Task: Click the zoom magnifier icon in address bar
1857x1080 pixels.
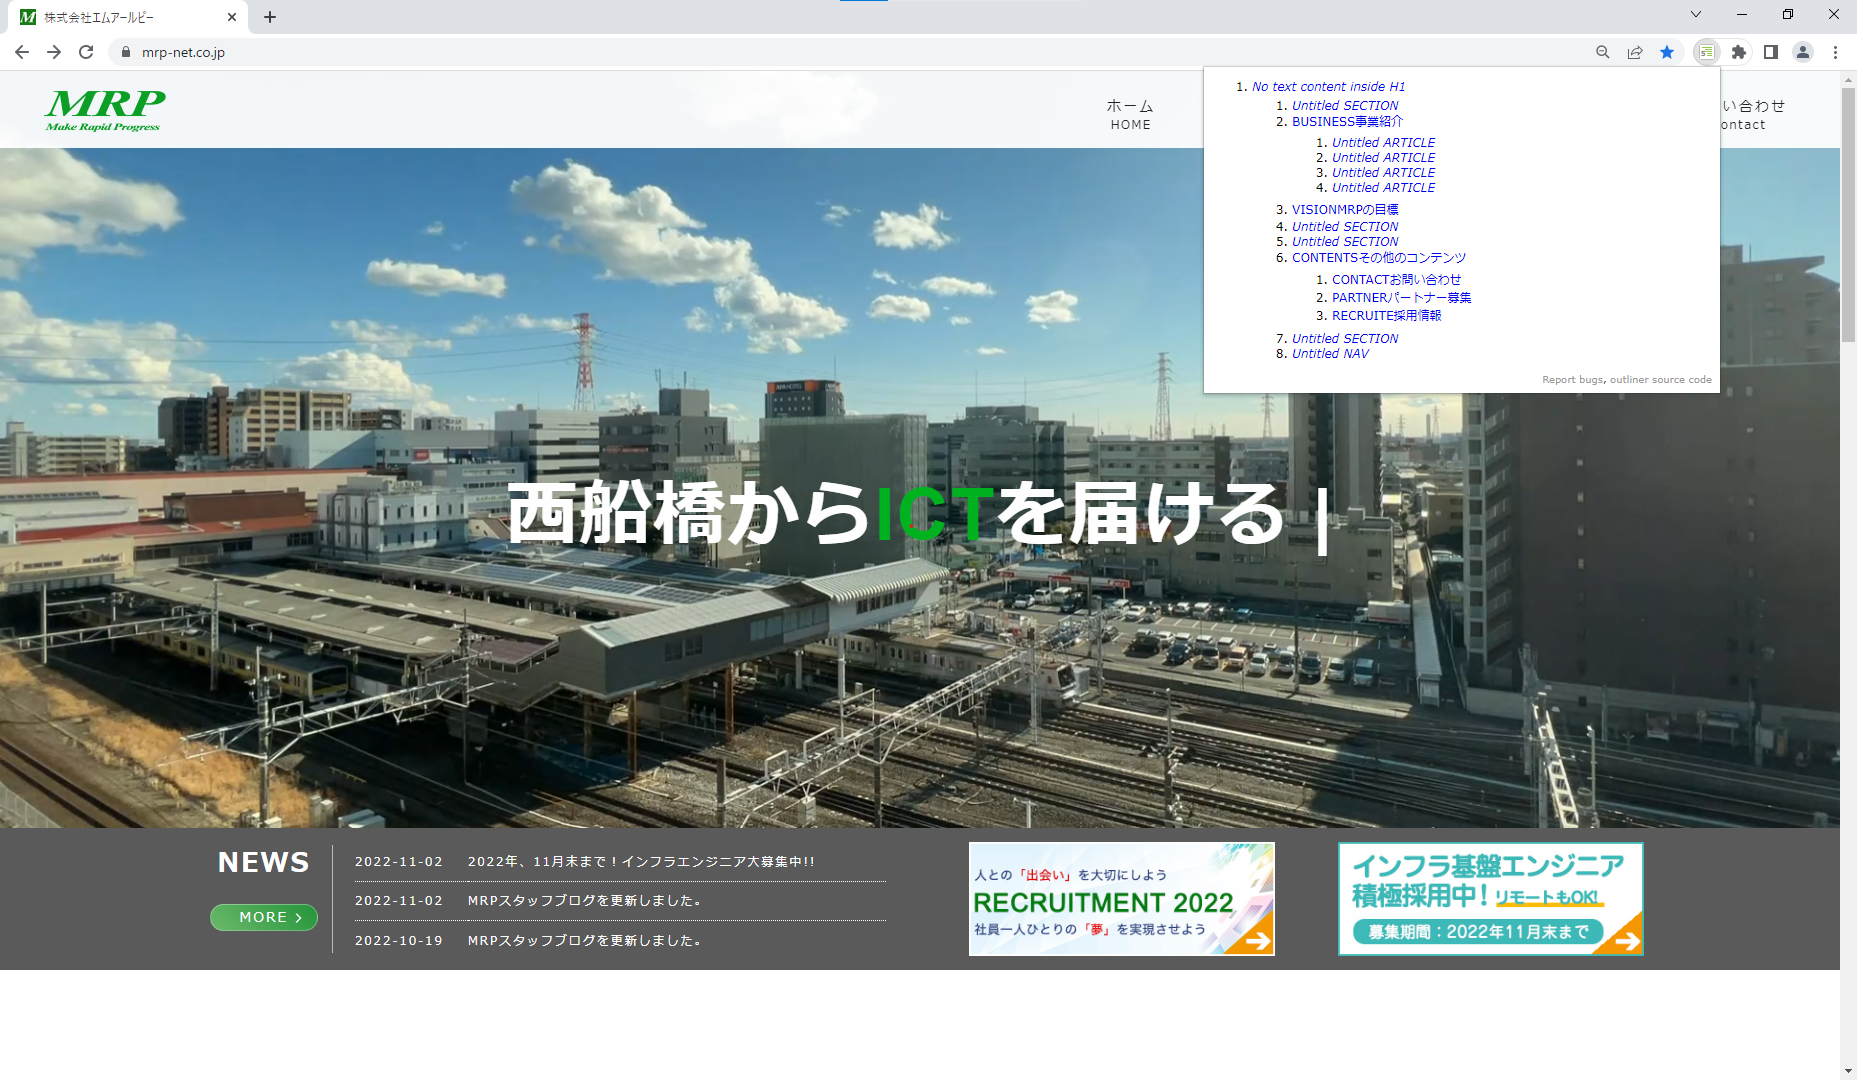Action: (1602, 52)
